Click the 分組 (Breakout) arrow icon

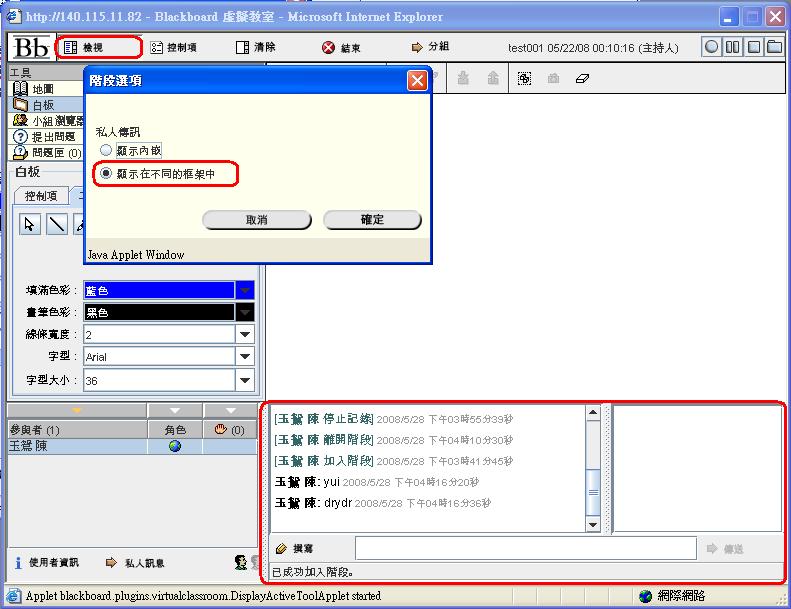[417, 47]
